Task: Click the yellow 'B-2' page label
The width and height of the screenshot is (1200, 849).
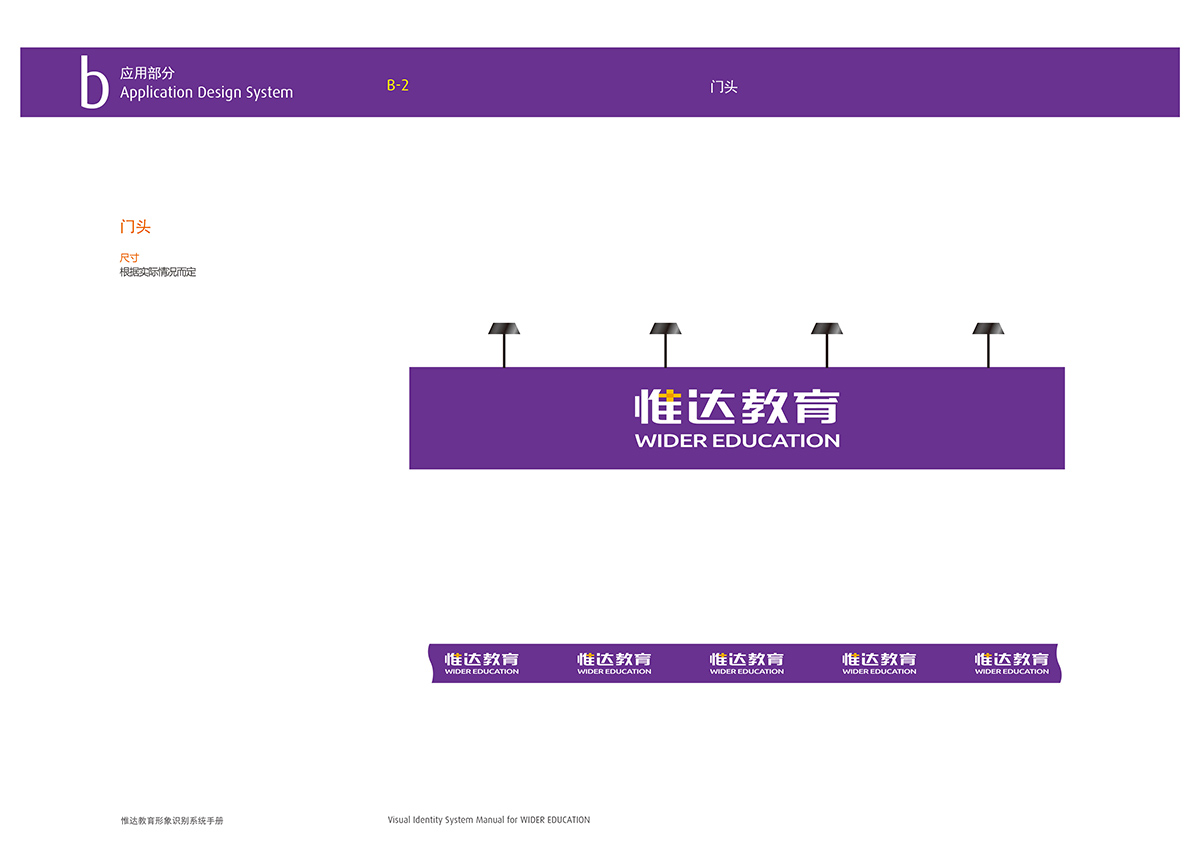Action: click(x=398, y=86)
